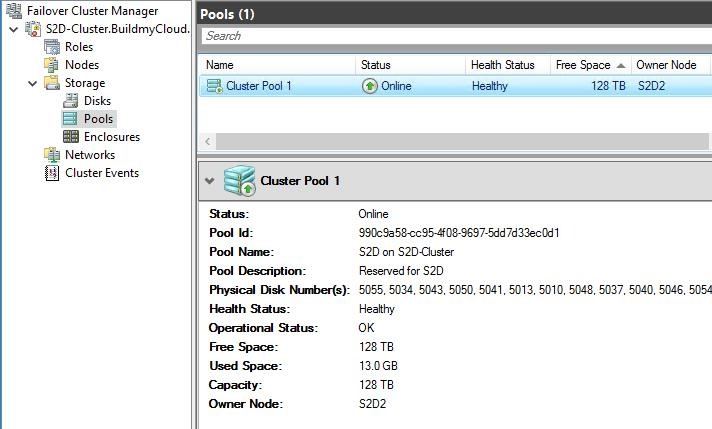Click the S2D-Cluster node icon
Image resolution: width=712 pixels, height=429 pixels.
point(33,29)
